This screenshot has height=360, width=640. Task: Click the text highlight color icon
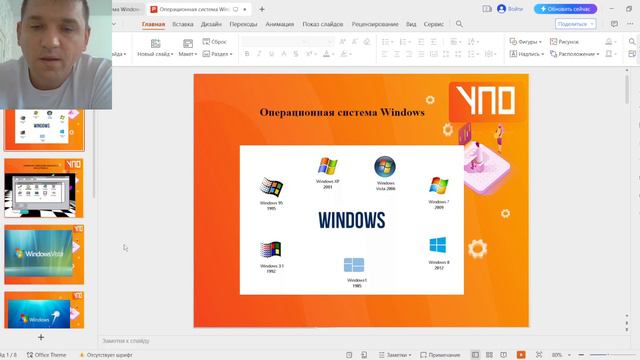point(344,54)
